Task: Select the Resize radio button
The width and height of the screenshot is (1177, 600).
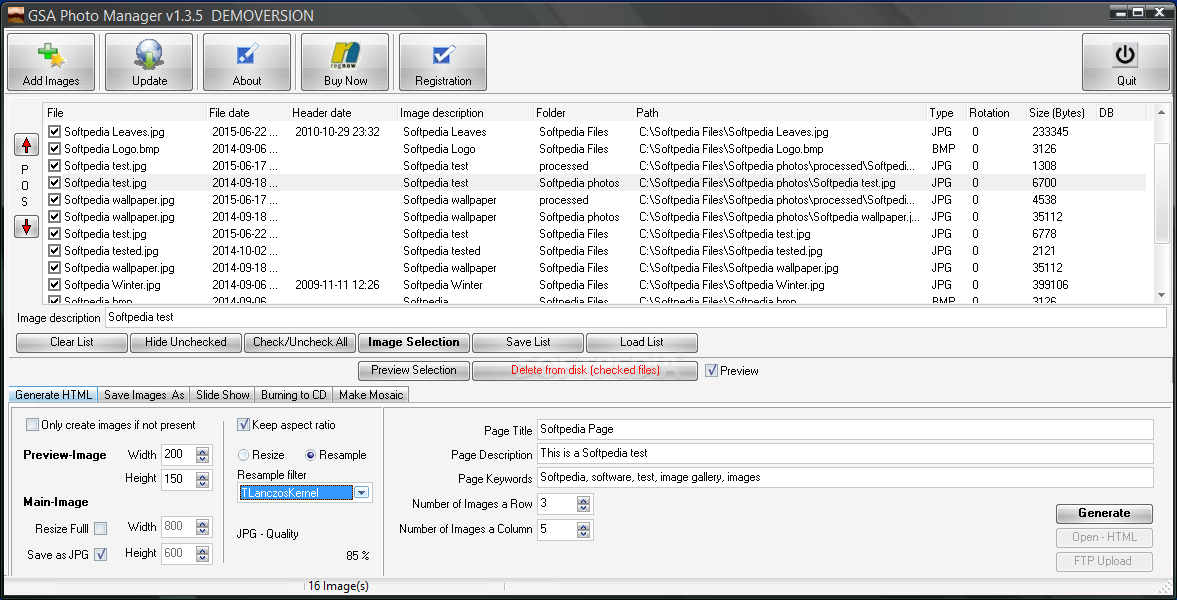Action: pyautogui.click(x=243, y=455)
